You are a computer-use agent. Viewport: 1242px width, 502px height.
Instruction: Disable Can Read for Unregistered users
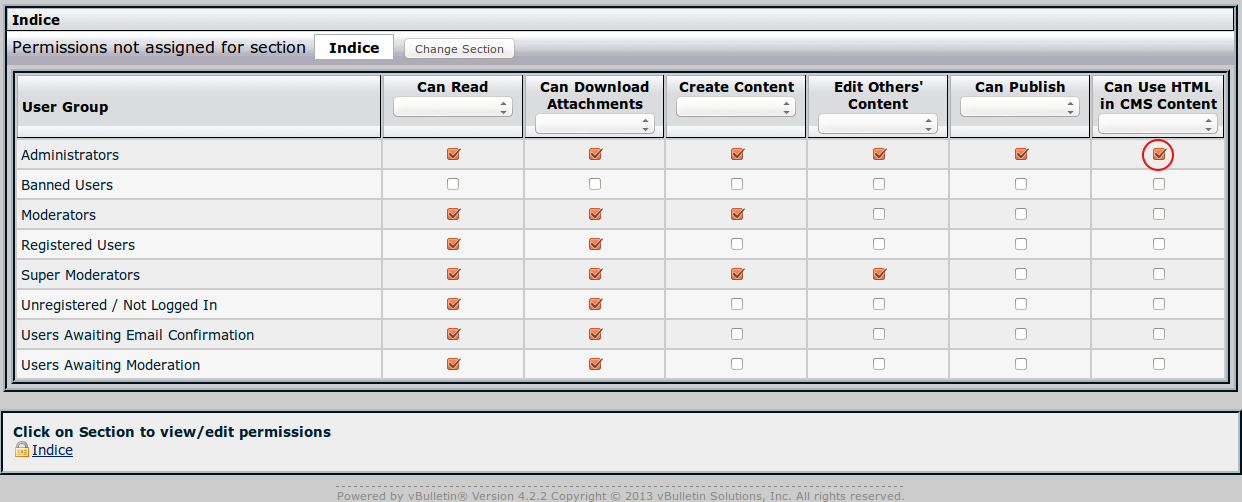(453, 304)
